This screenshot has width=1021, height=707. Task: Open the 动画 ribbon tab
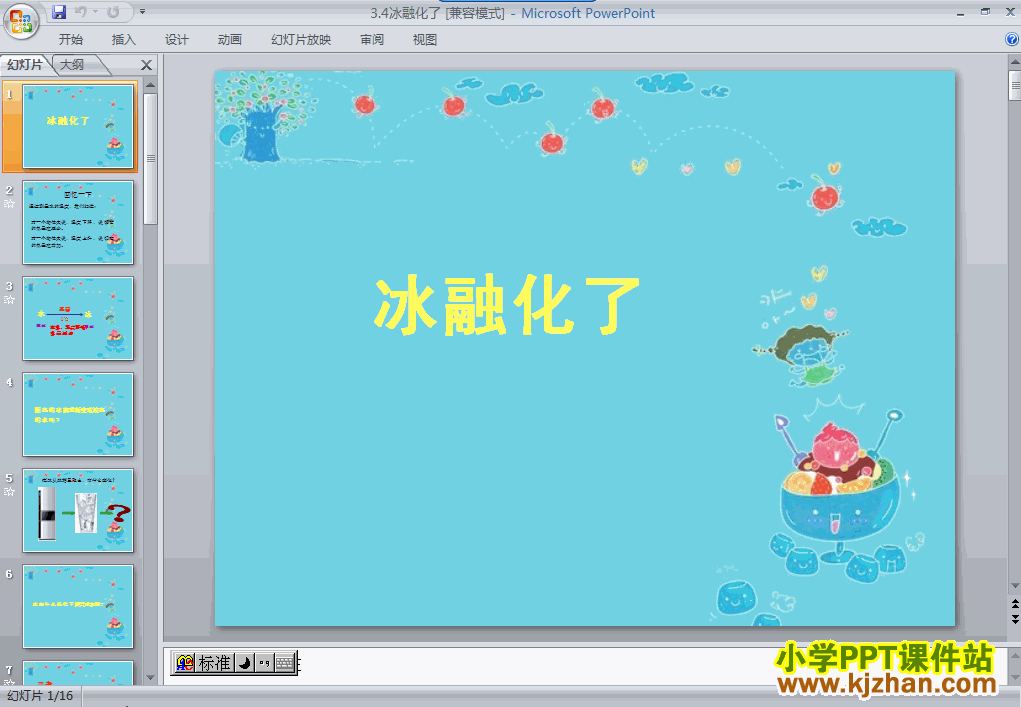click(x=229, y=40)
